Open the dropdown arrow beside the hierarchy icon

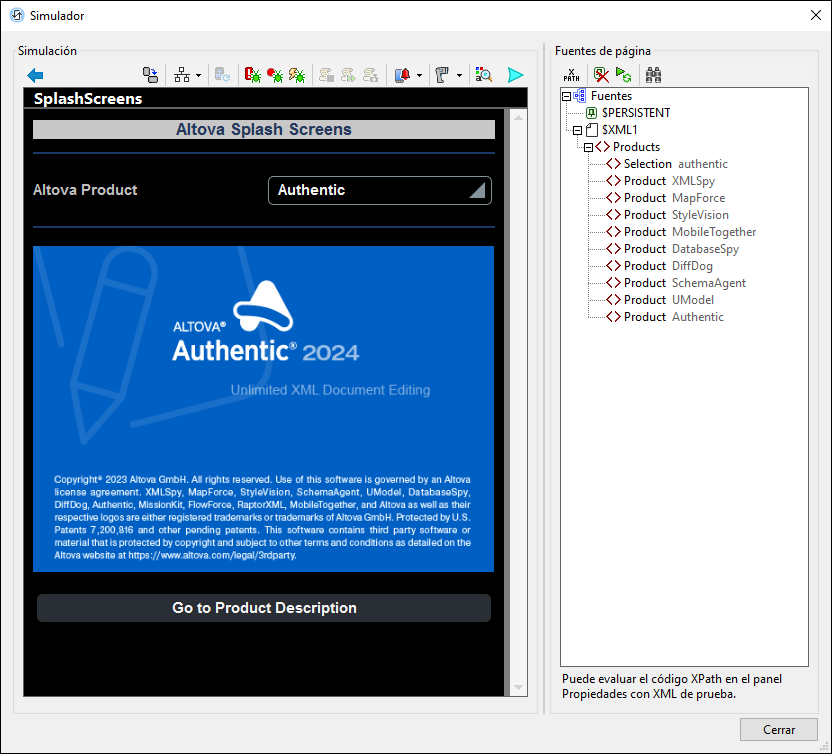(x=198, y=76)
